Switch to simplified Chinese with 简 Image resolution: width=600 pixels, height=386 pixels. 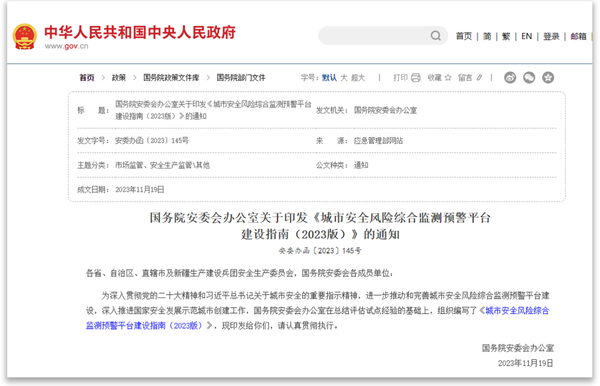pyautogui.click(x=487, y=36)
